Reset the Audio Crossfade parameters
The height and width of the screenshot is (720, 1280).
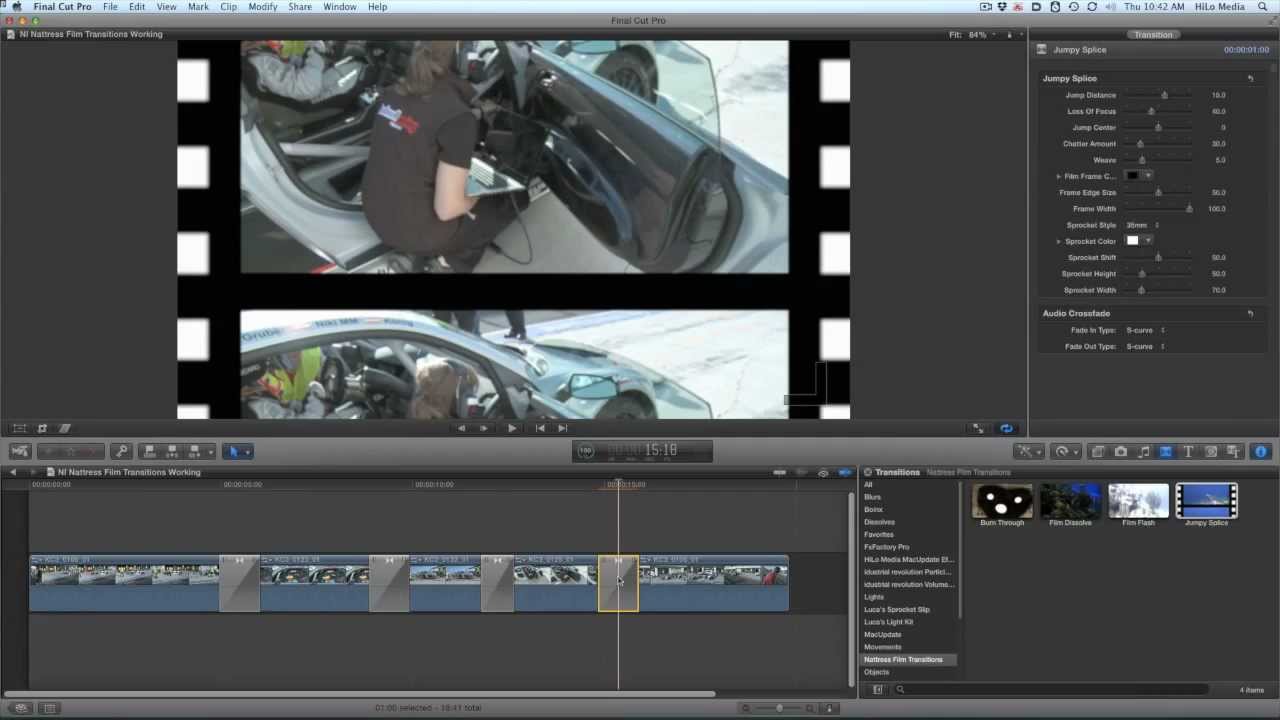pos(1250,313)
